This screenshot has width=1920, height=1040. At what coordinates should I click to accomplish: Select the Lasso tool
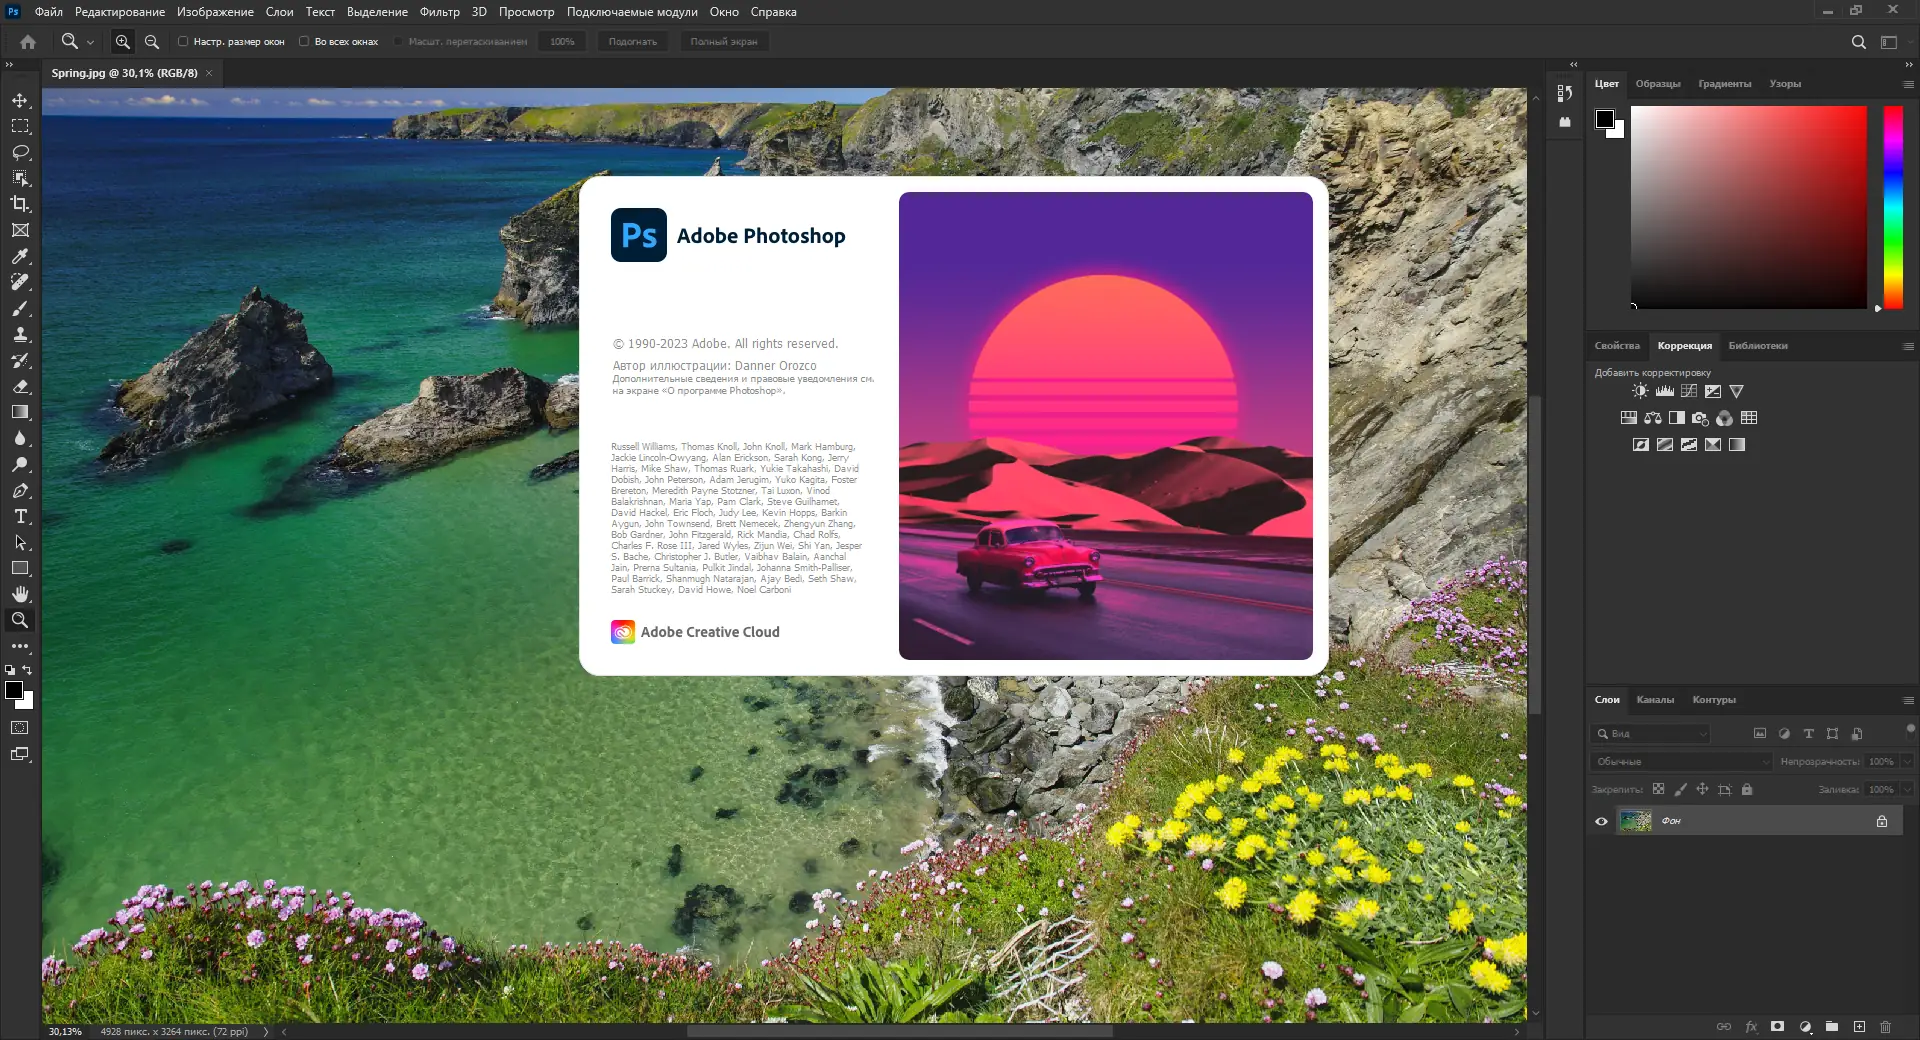20,152
